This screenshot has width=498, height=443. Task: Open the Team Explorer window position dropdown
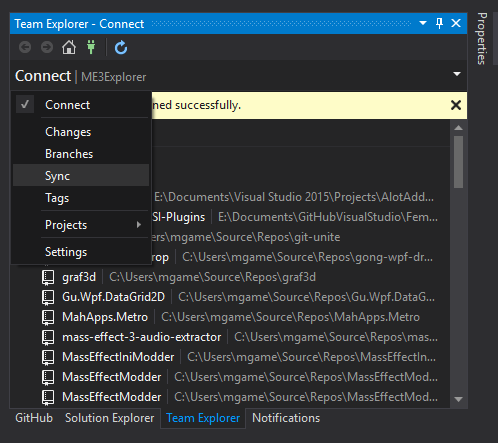click(423, 23)
